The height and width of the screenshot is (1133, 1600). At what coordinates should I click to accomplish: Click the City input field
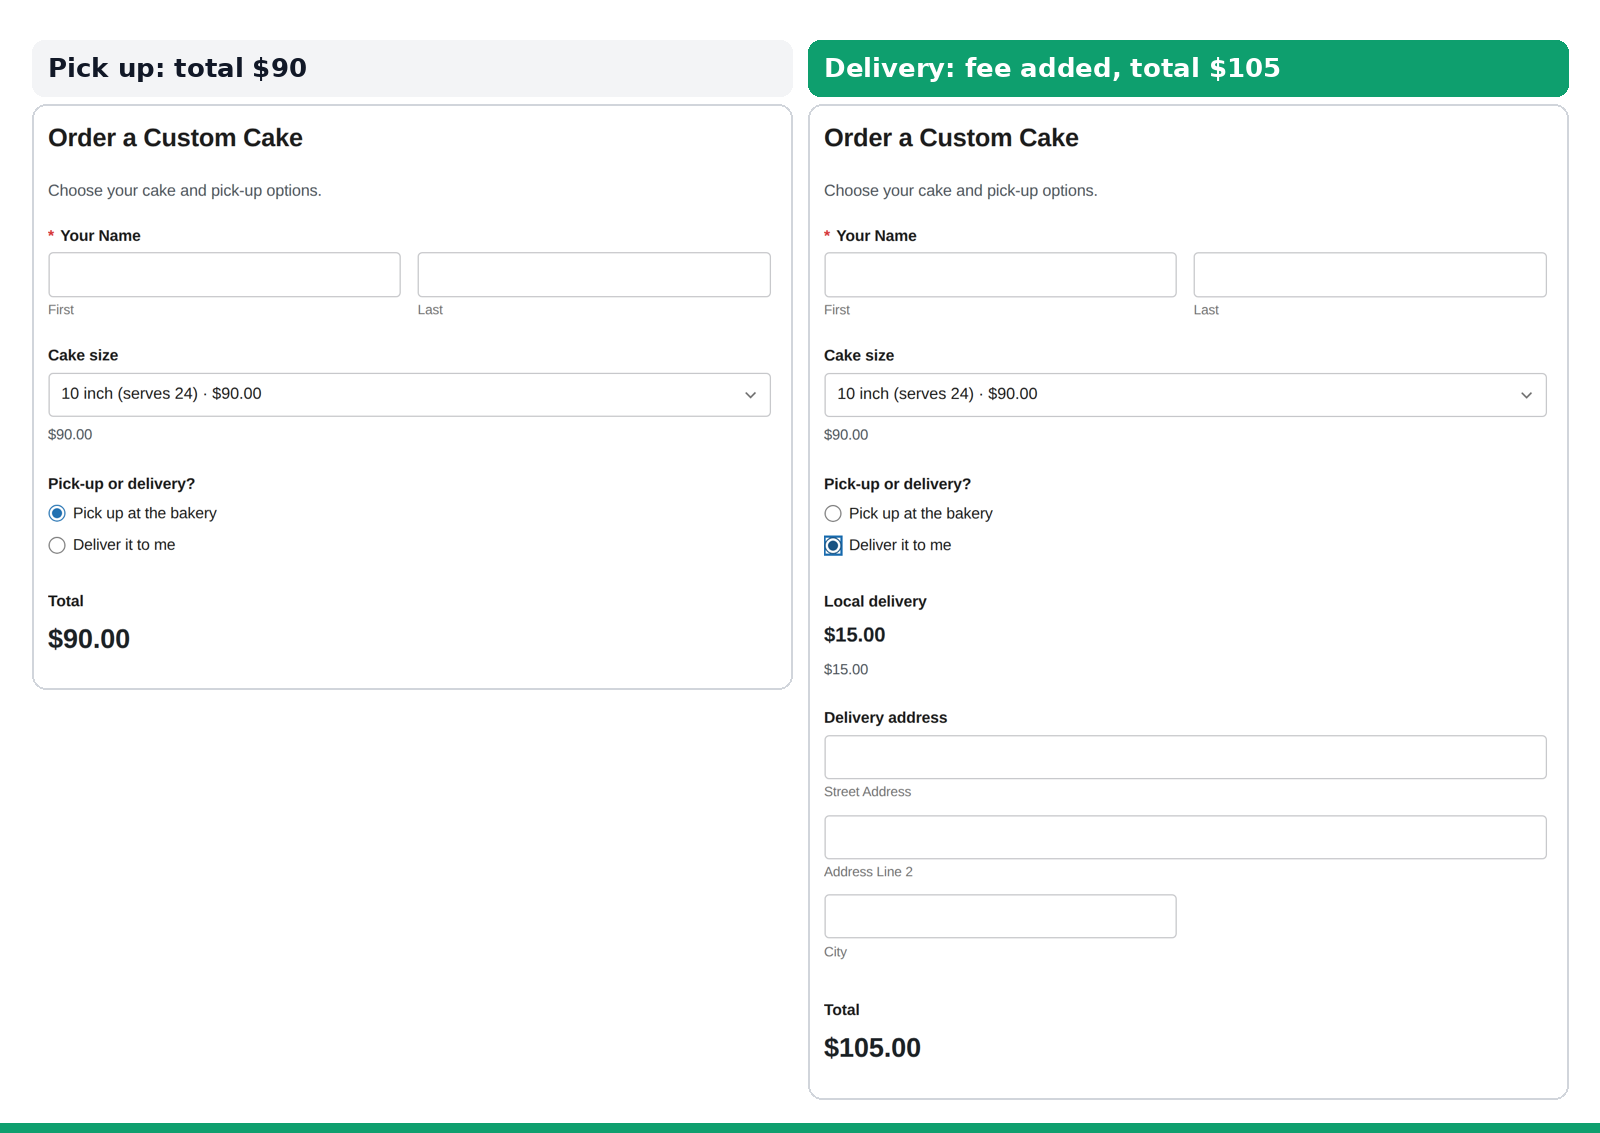[1000, 916]
